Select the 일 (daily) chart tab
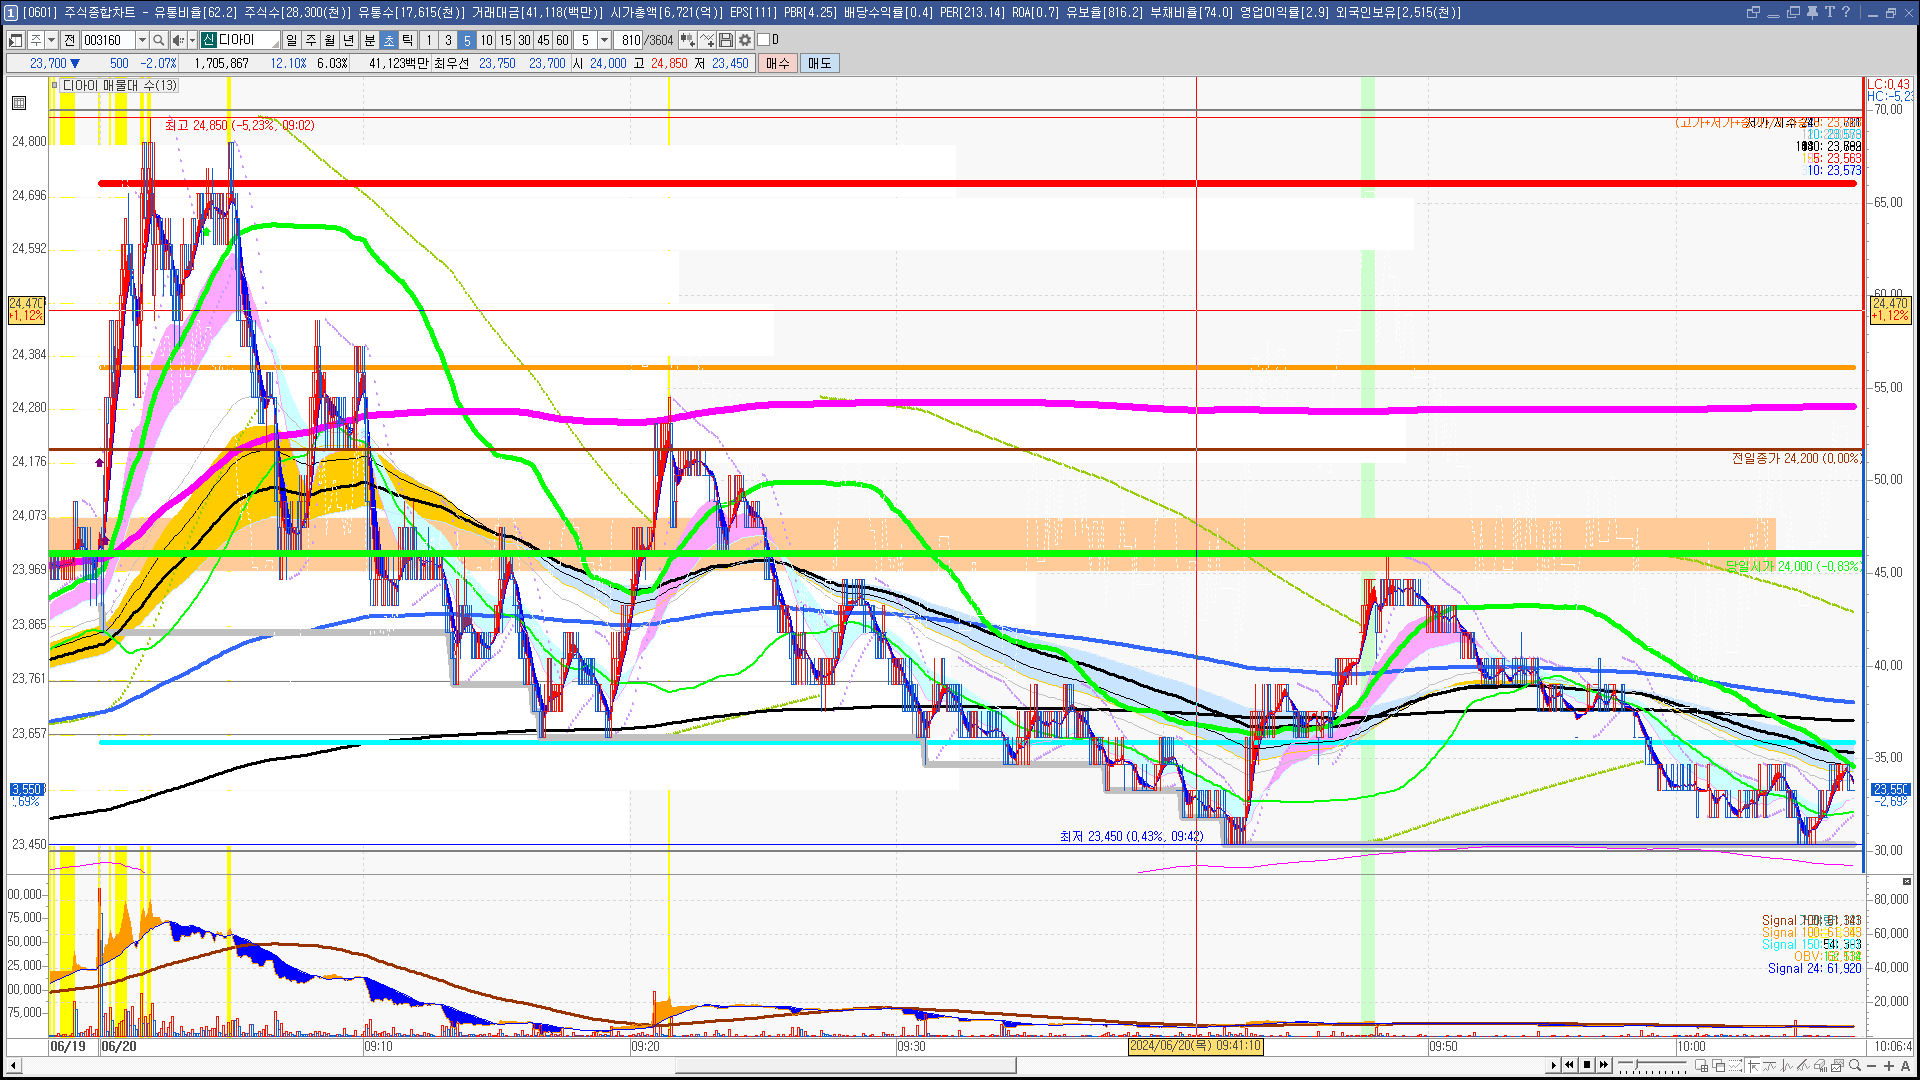The width and height of the screenshot is (1920, 1080). click(291, 40)
